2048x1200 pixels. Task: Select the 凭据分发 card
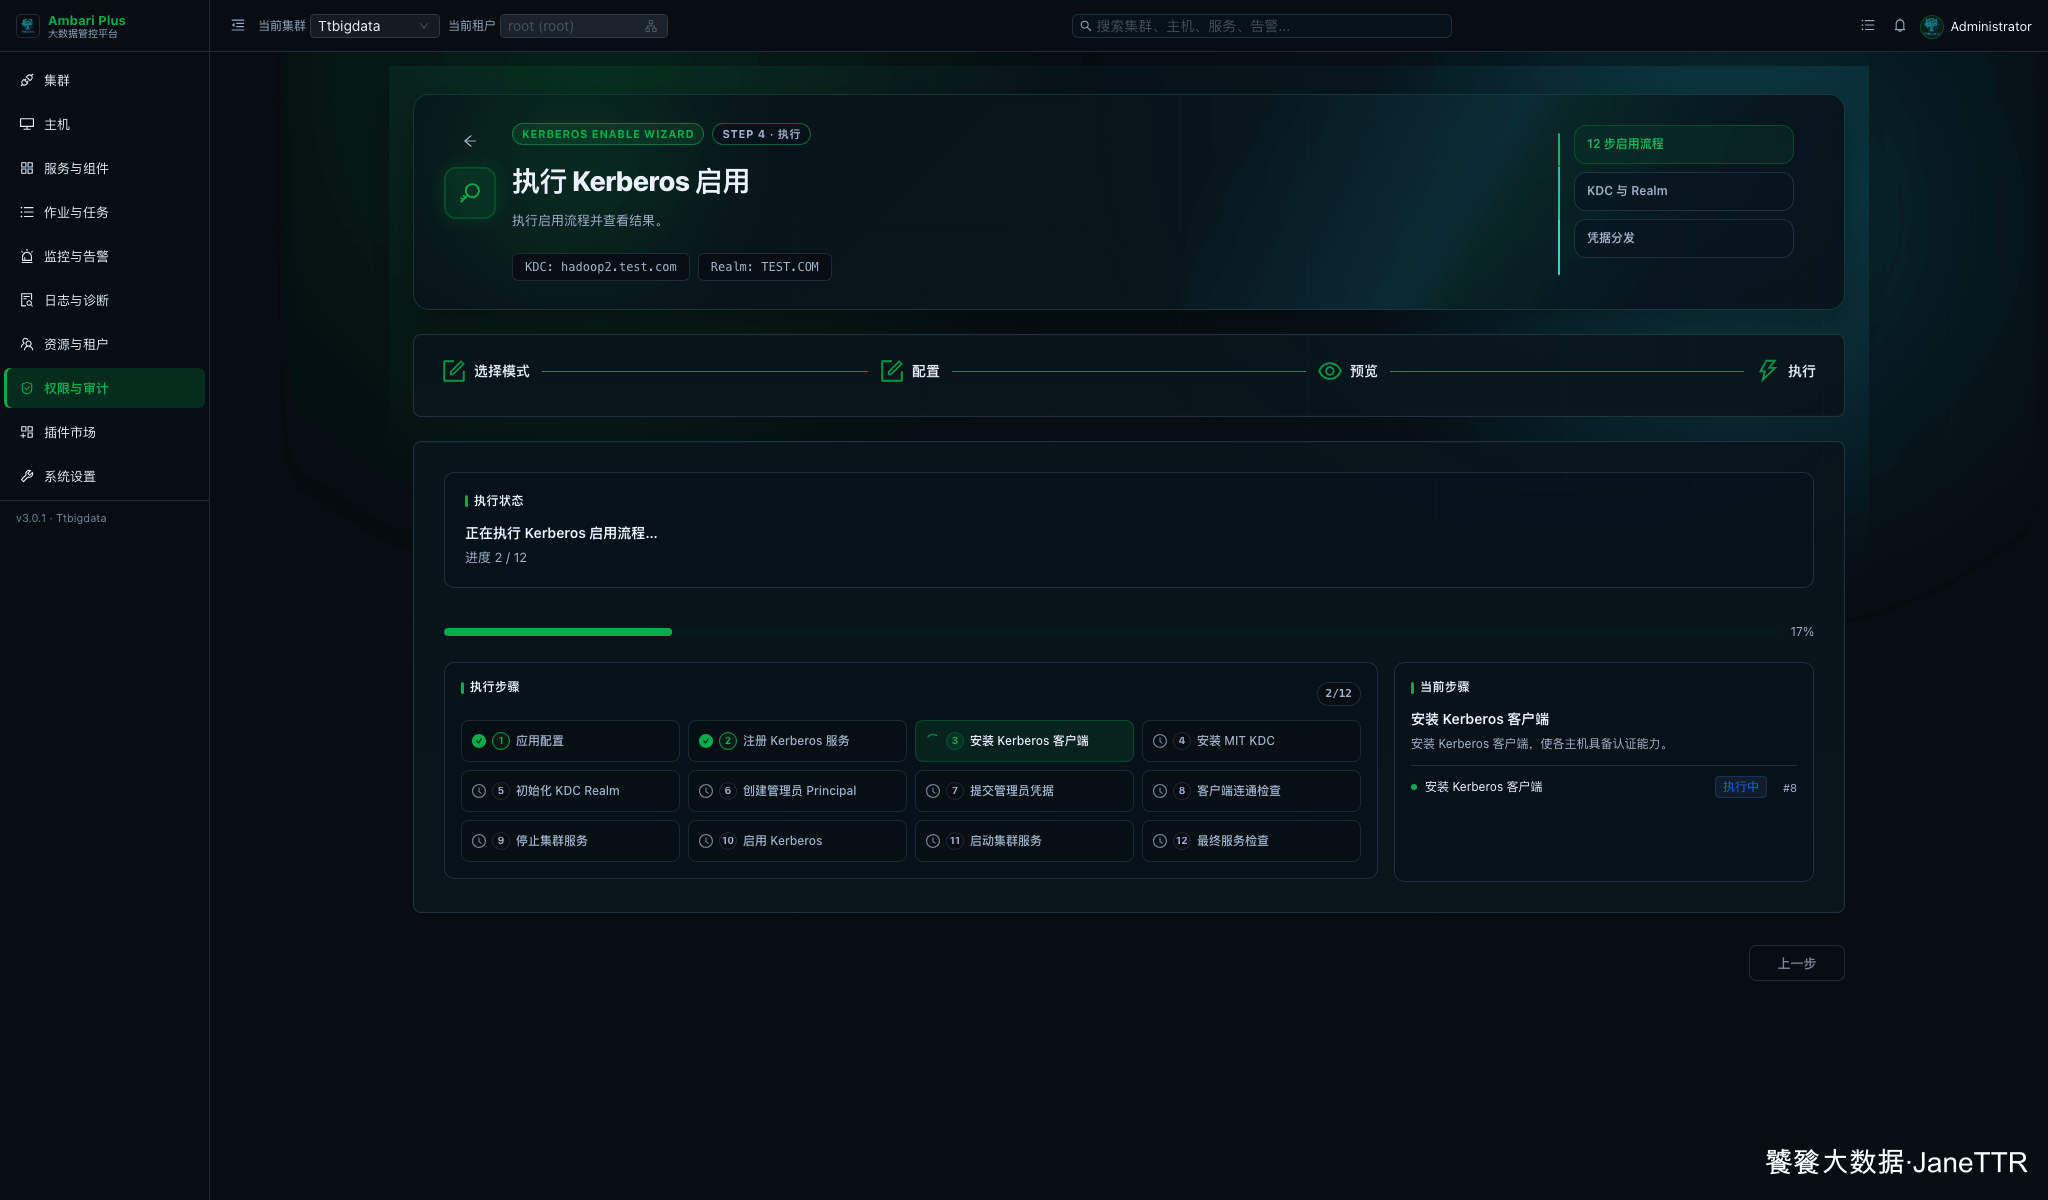coord(1684,238)
